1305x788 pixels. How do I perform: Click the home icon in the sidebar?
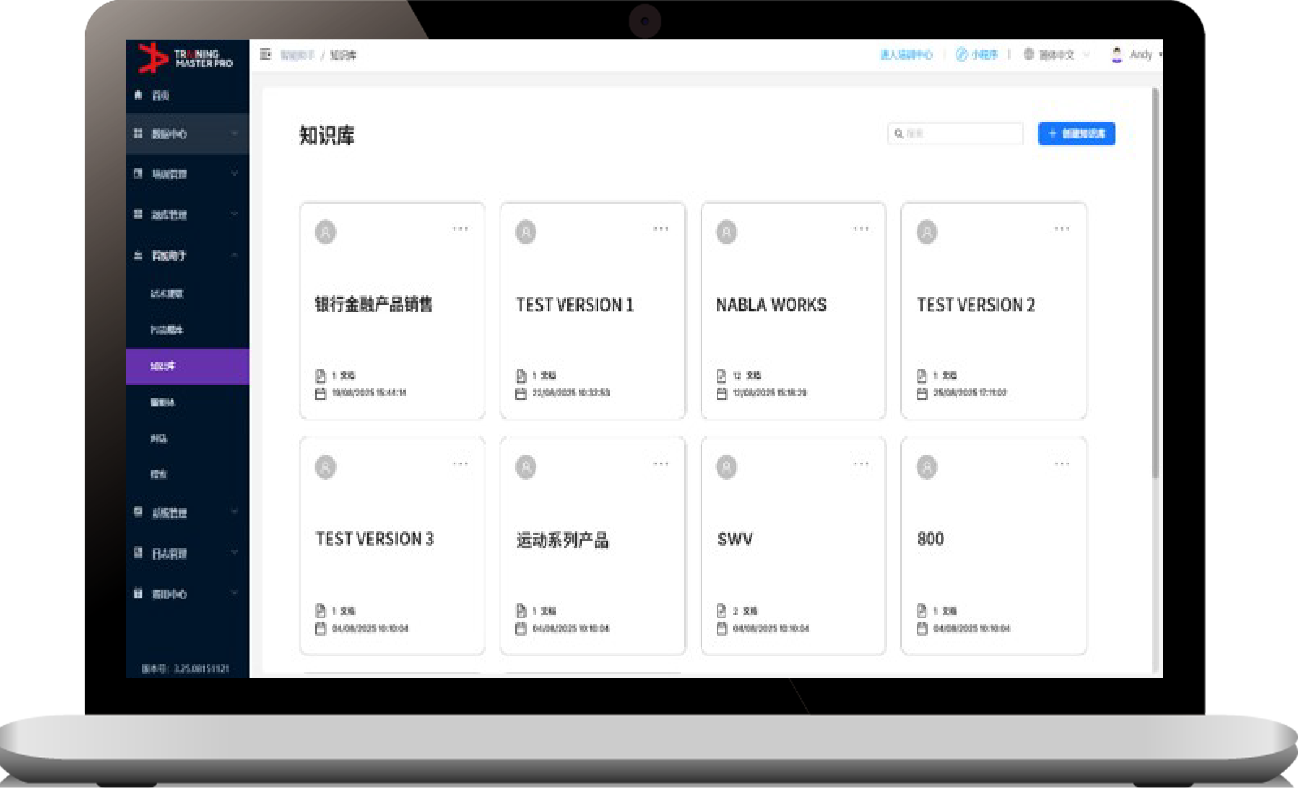139,95
